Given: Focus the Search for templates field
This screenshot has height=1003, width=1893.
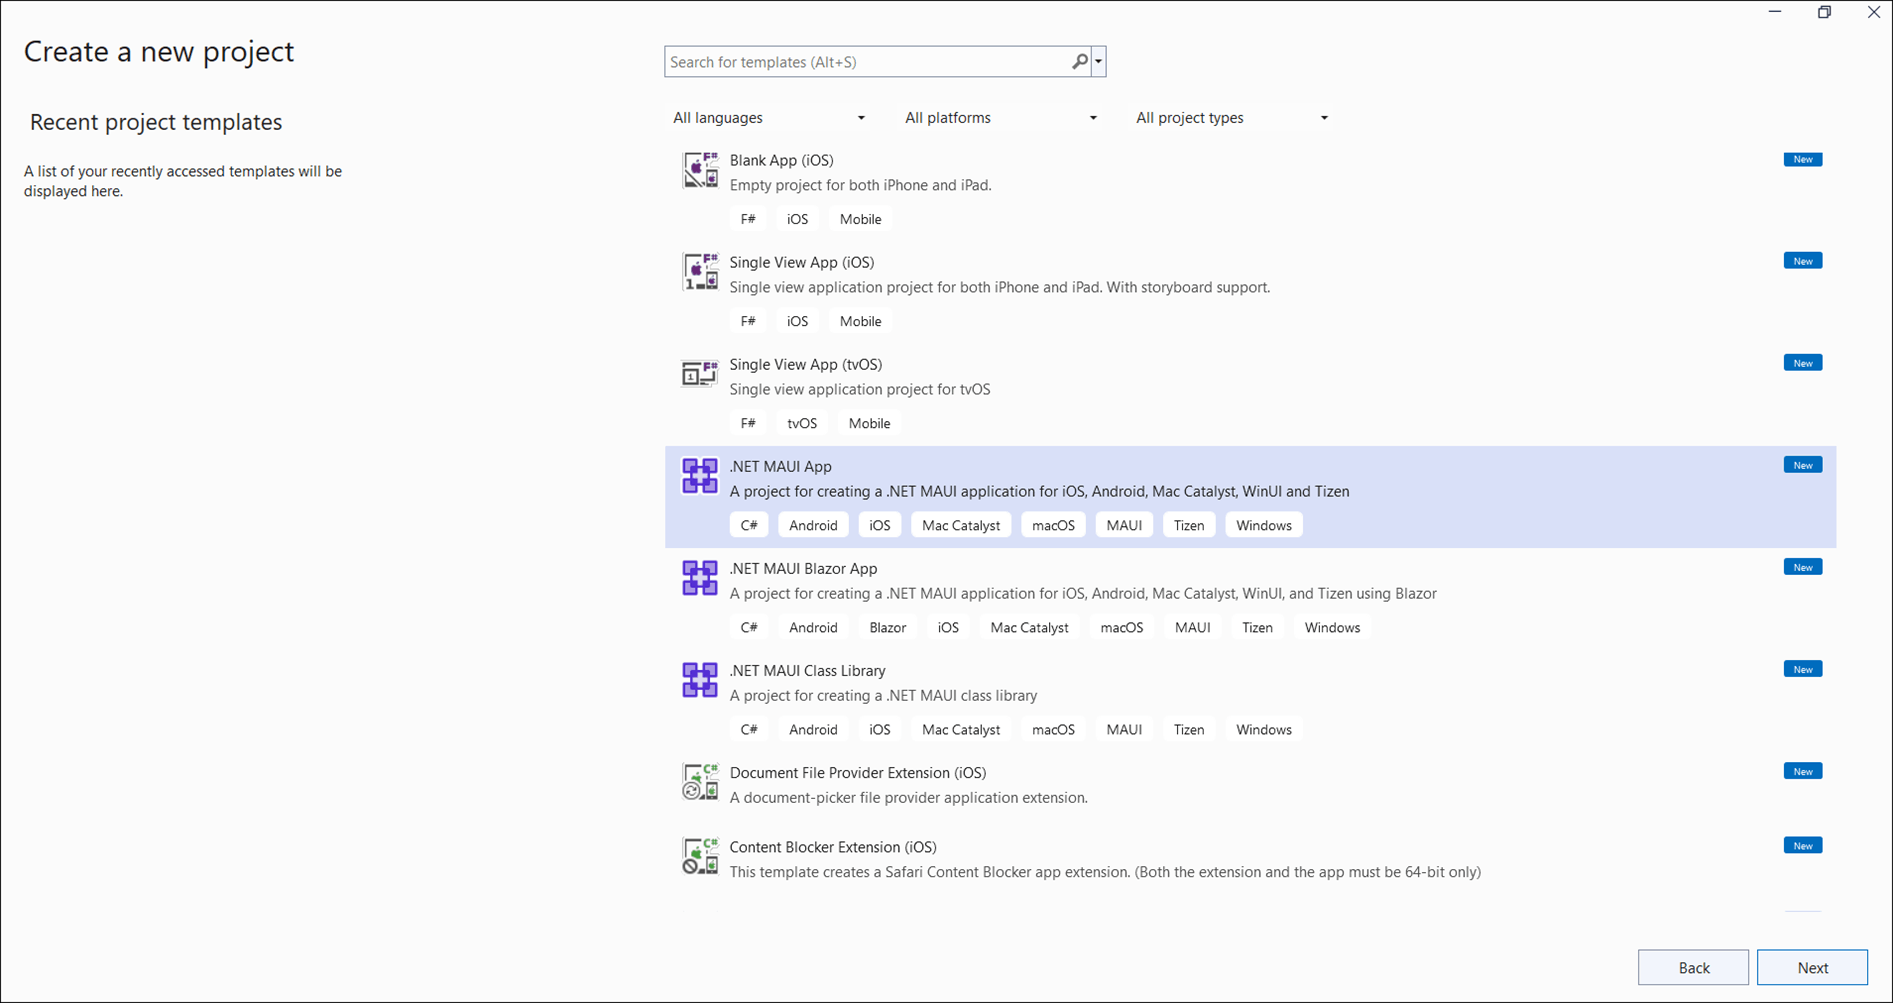Looking at the screenshot, I should tap(865, 62).
